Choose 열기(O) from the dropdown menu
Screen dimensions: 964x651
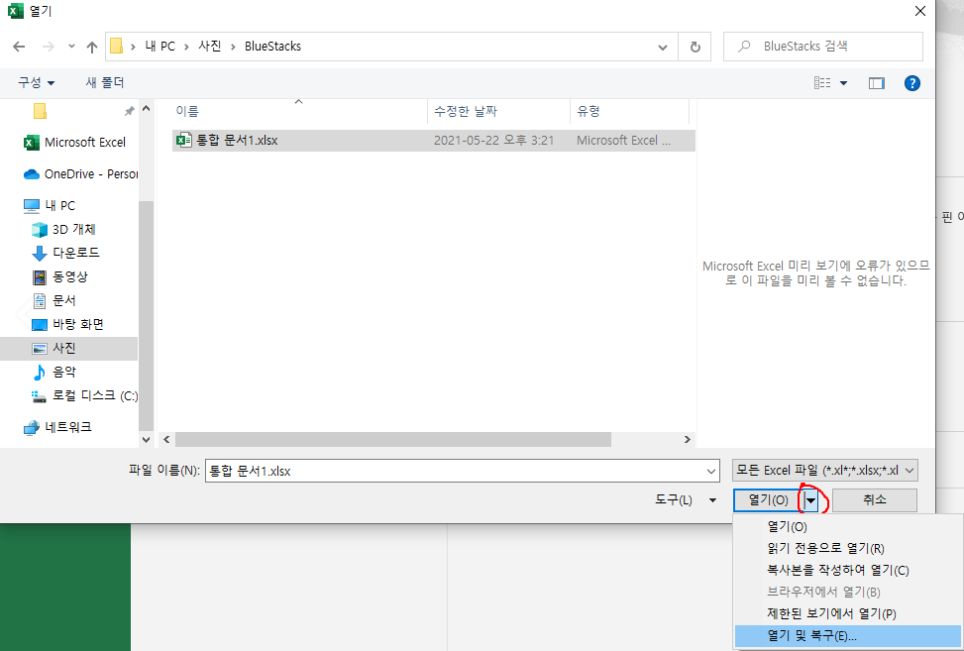pos(848,527)
